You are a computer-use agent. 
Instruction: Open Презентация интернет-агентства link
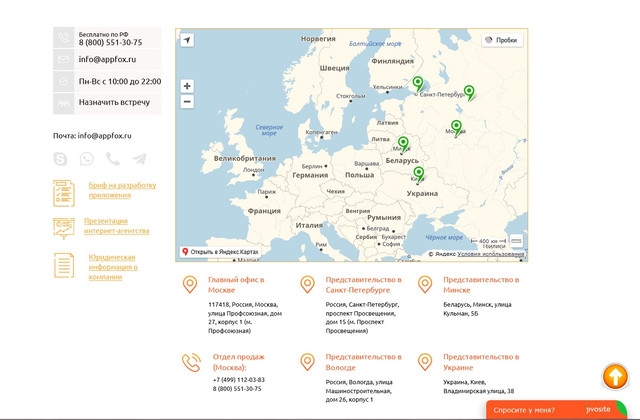pyautogui.click(x=116, y=226)
